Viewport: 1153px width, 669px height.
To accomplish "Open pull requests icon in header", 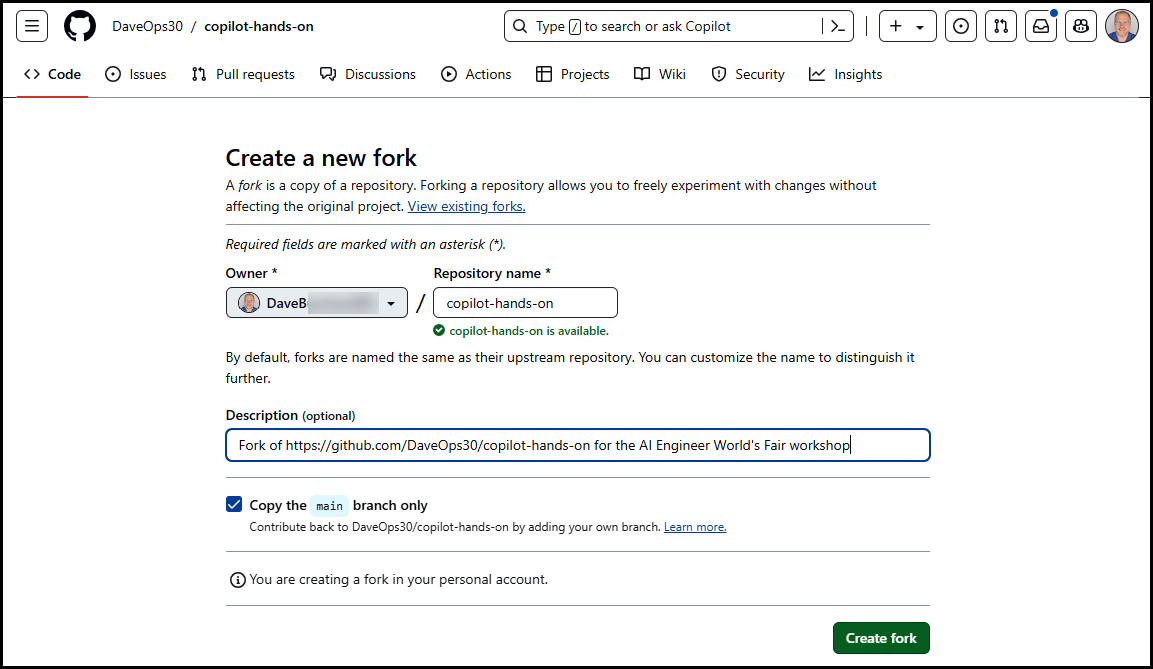I will click(1001, 26).
